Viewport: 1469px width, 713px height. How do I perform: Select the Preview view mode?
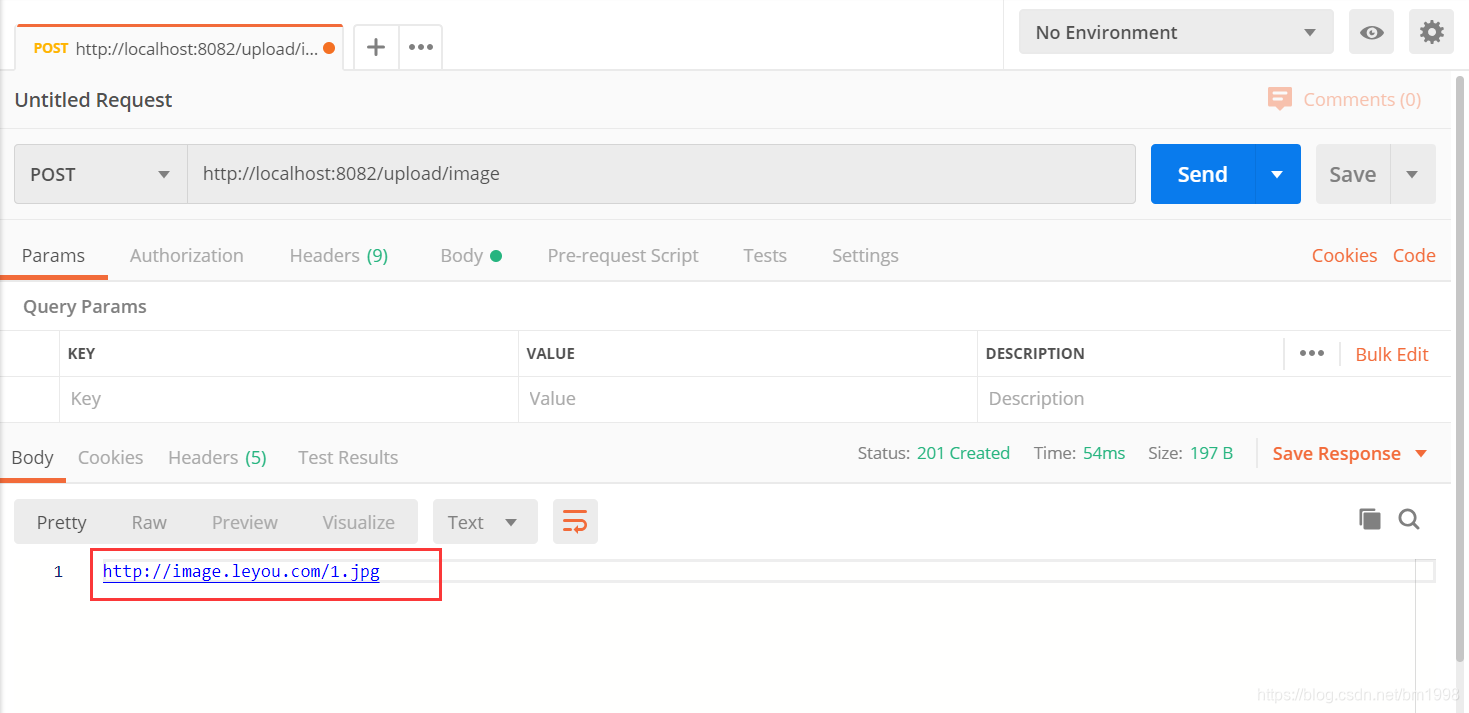pyautogui.click(x=245, y=522)
